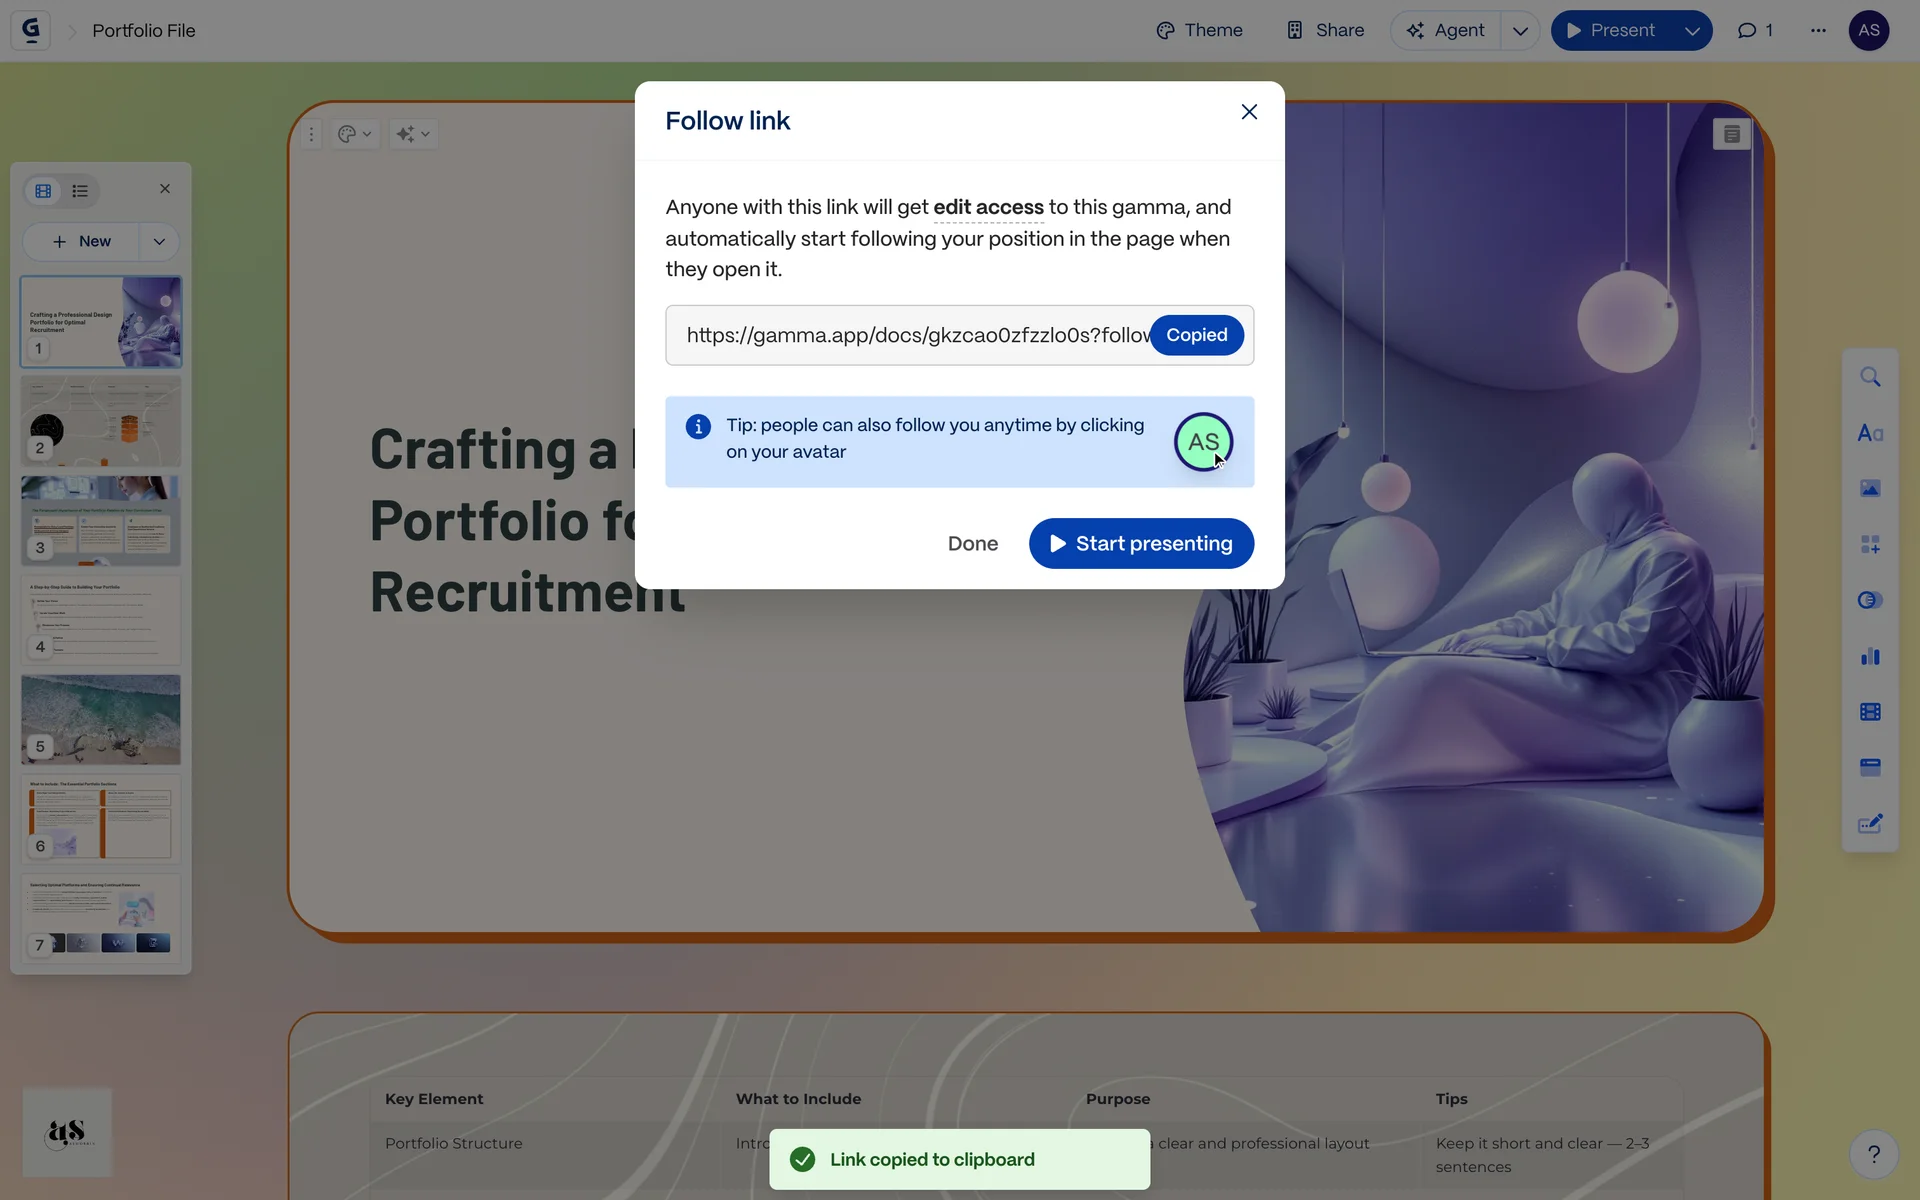Open charts and diagrams sidebar icon
This screenshot has height=1200, width=1920.
click(1870, 656)
